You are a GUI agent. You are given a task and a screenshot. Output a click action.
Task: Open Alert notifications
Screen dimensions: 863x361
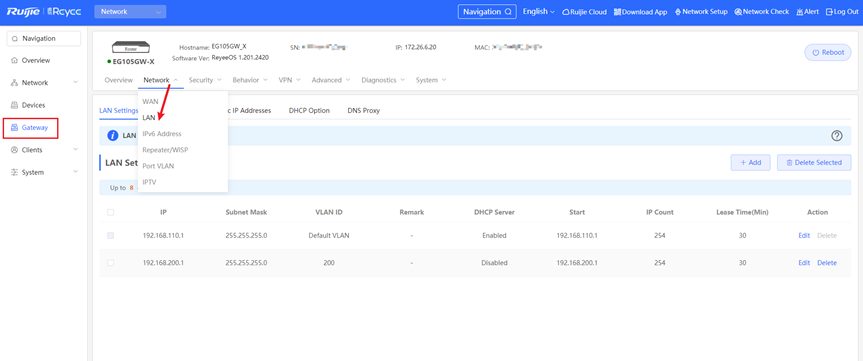(807, 12)
